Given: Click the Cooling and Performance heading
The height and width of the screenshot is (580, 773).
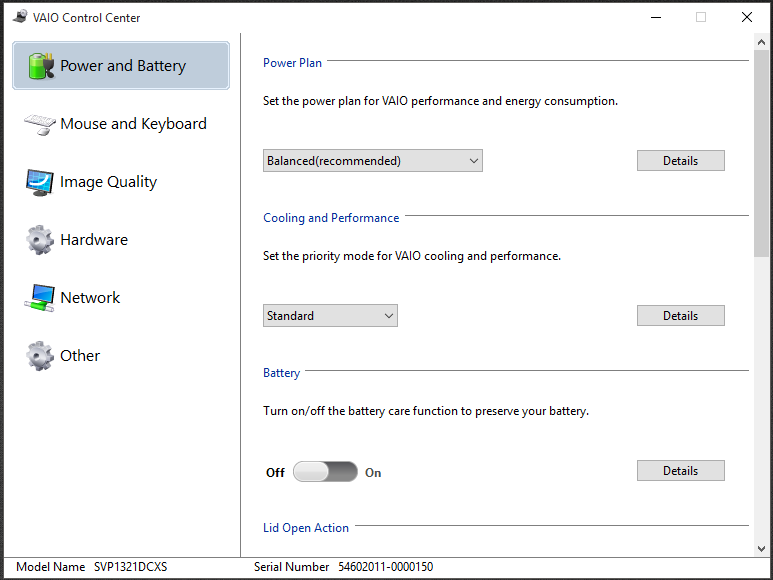Looking at the screenshot, I should pyautogui.click(x=331, y=218).
